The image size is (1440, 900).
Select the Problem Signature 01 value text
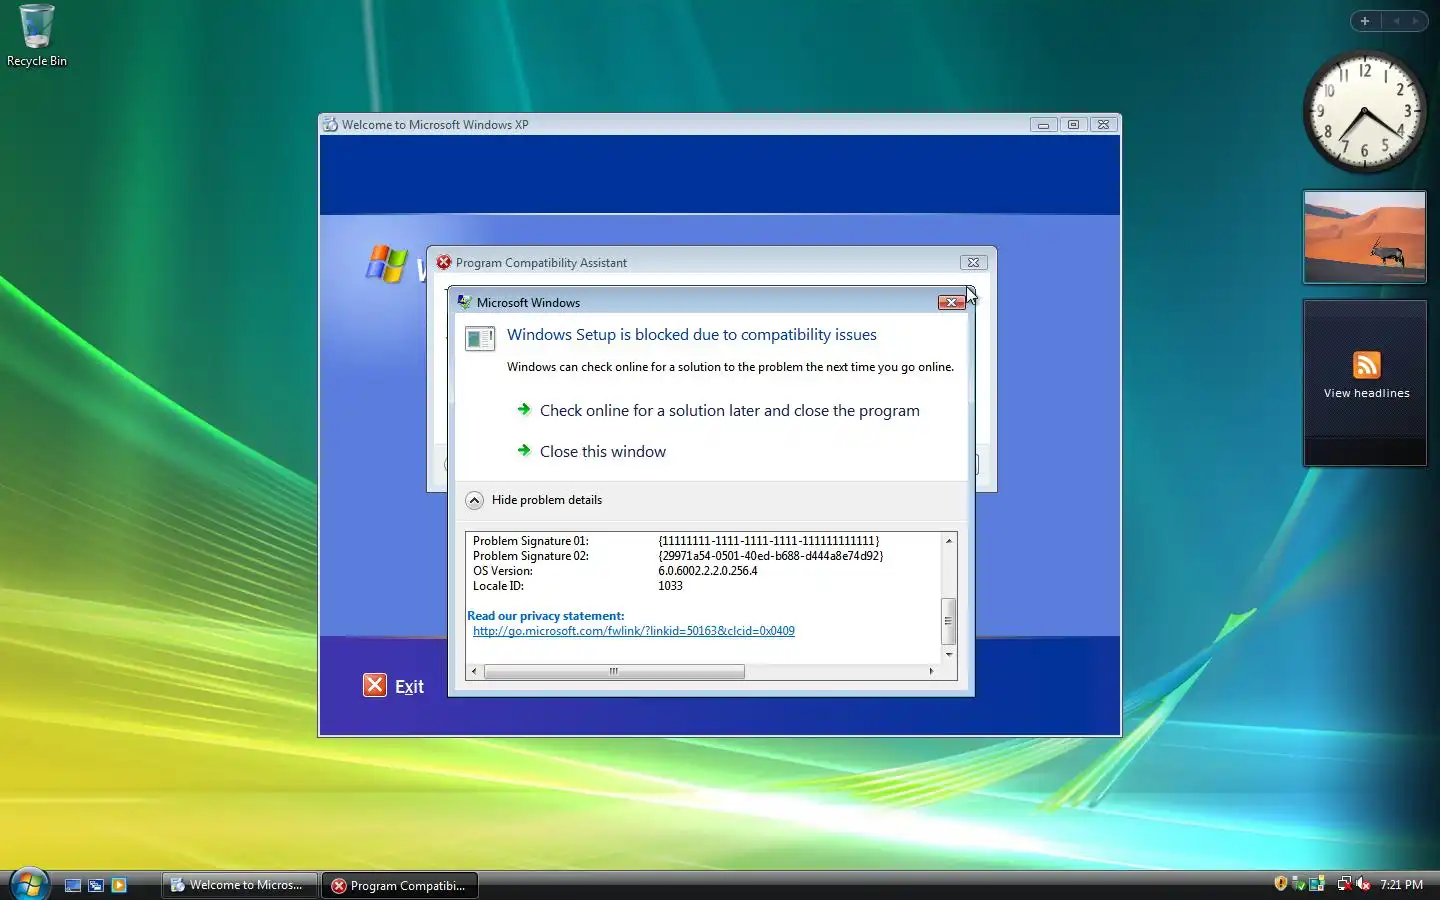click(x=768, y=541)
